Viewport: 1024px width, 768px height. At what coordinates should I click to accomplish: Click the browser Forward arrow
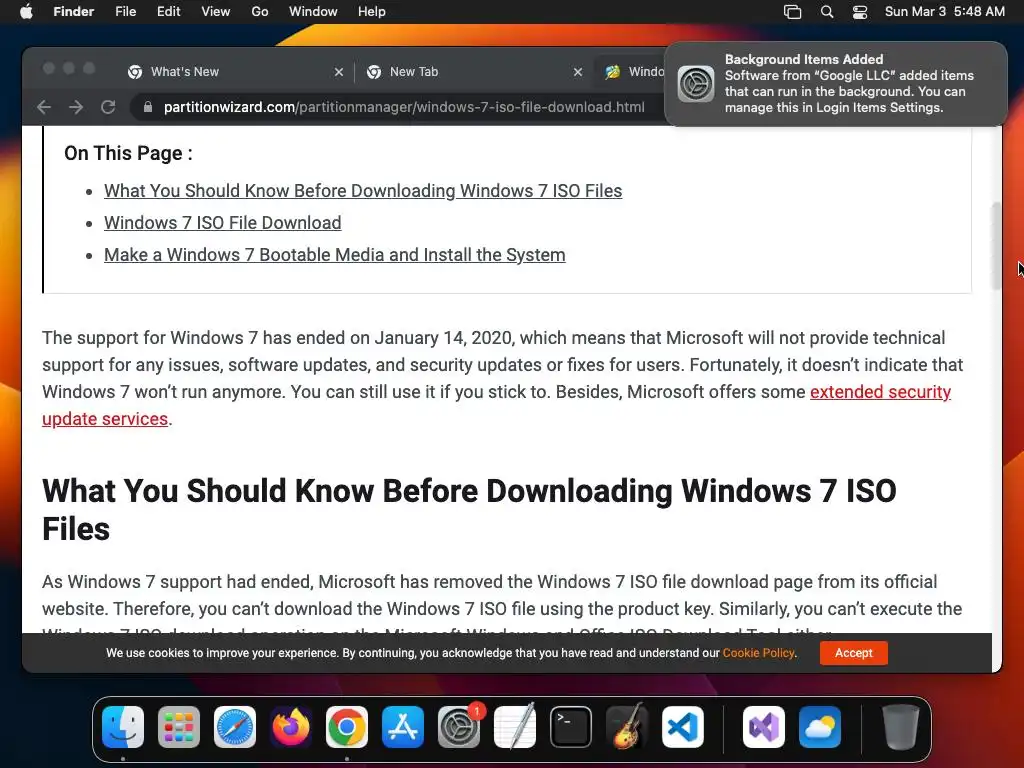pyautogui.click(x=76, y=107)
